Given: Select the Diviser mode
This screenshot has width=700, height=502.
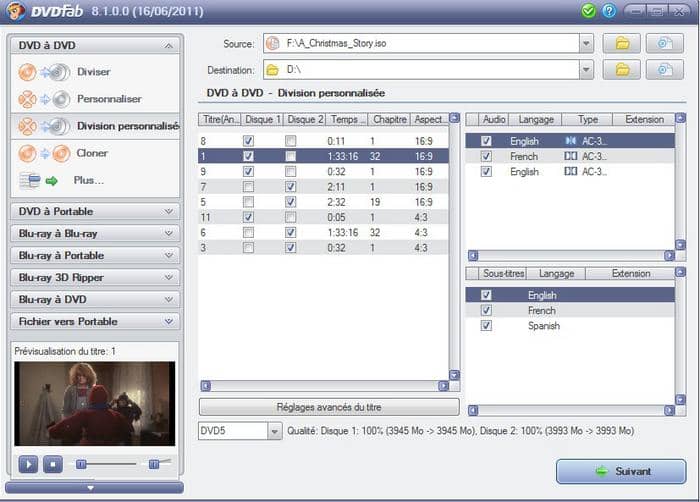Looking at the screenshot, I should pos(93,72).
